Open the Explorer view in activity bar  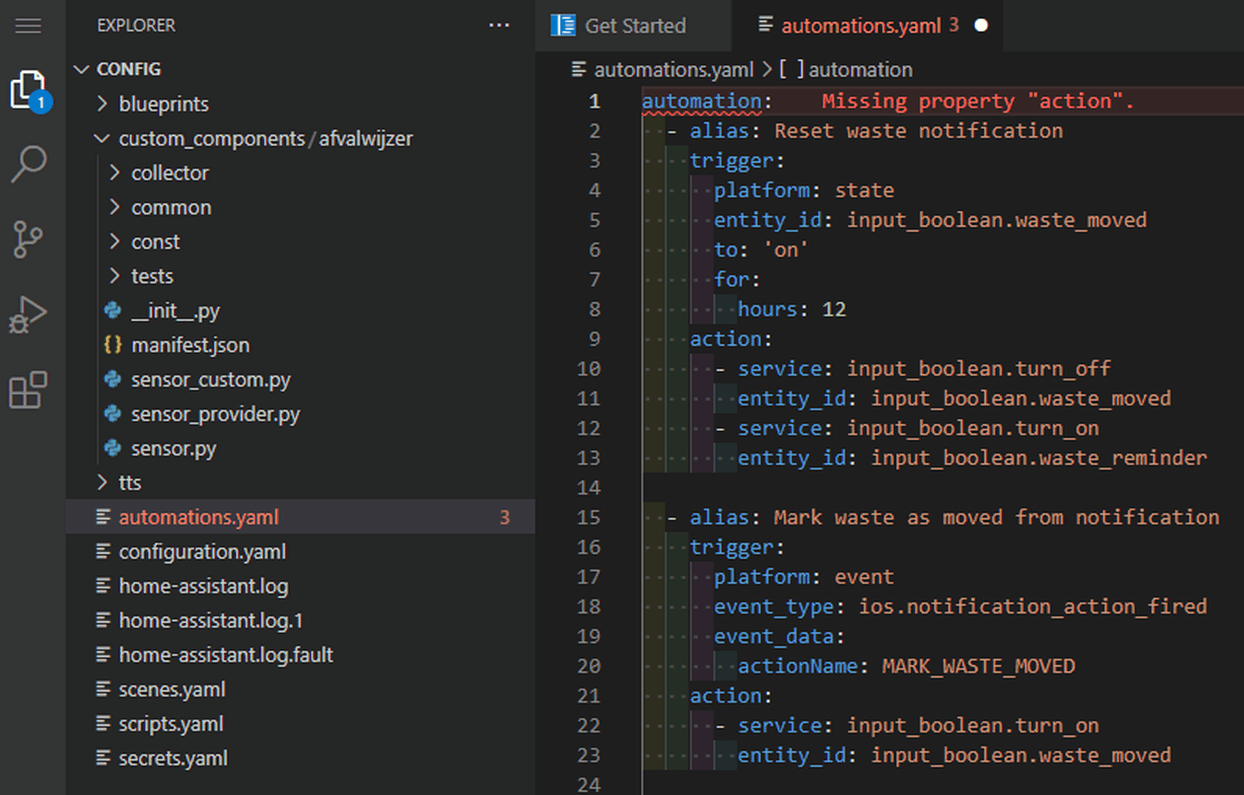tap(28, 91)
